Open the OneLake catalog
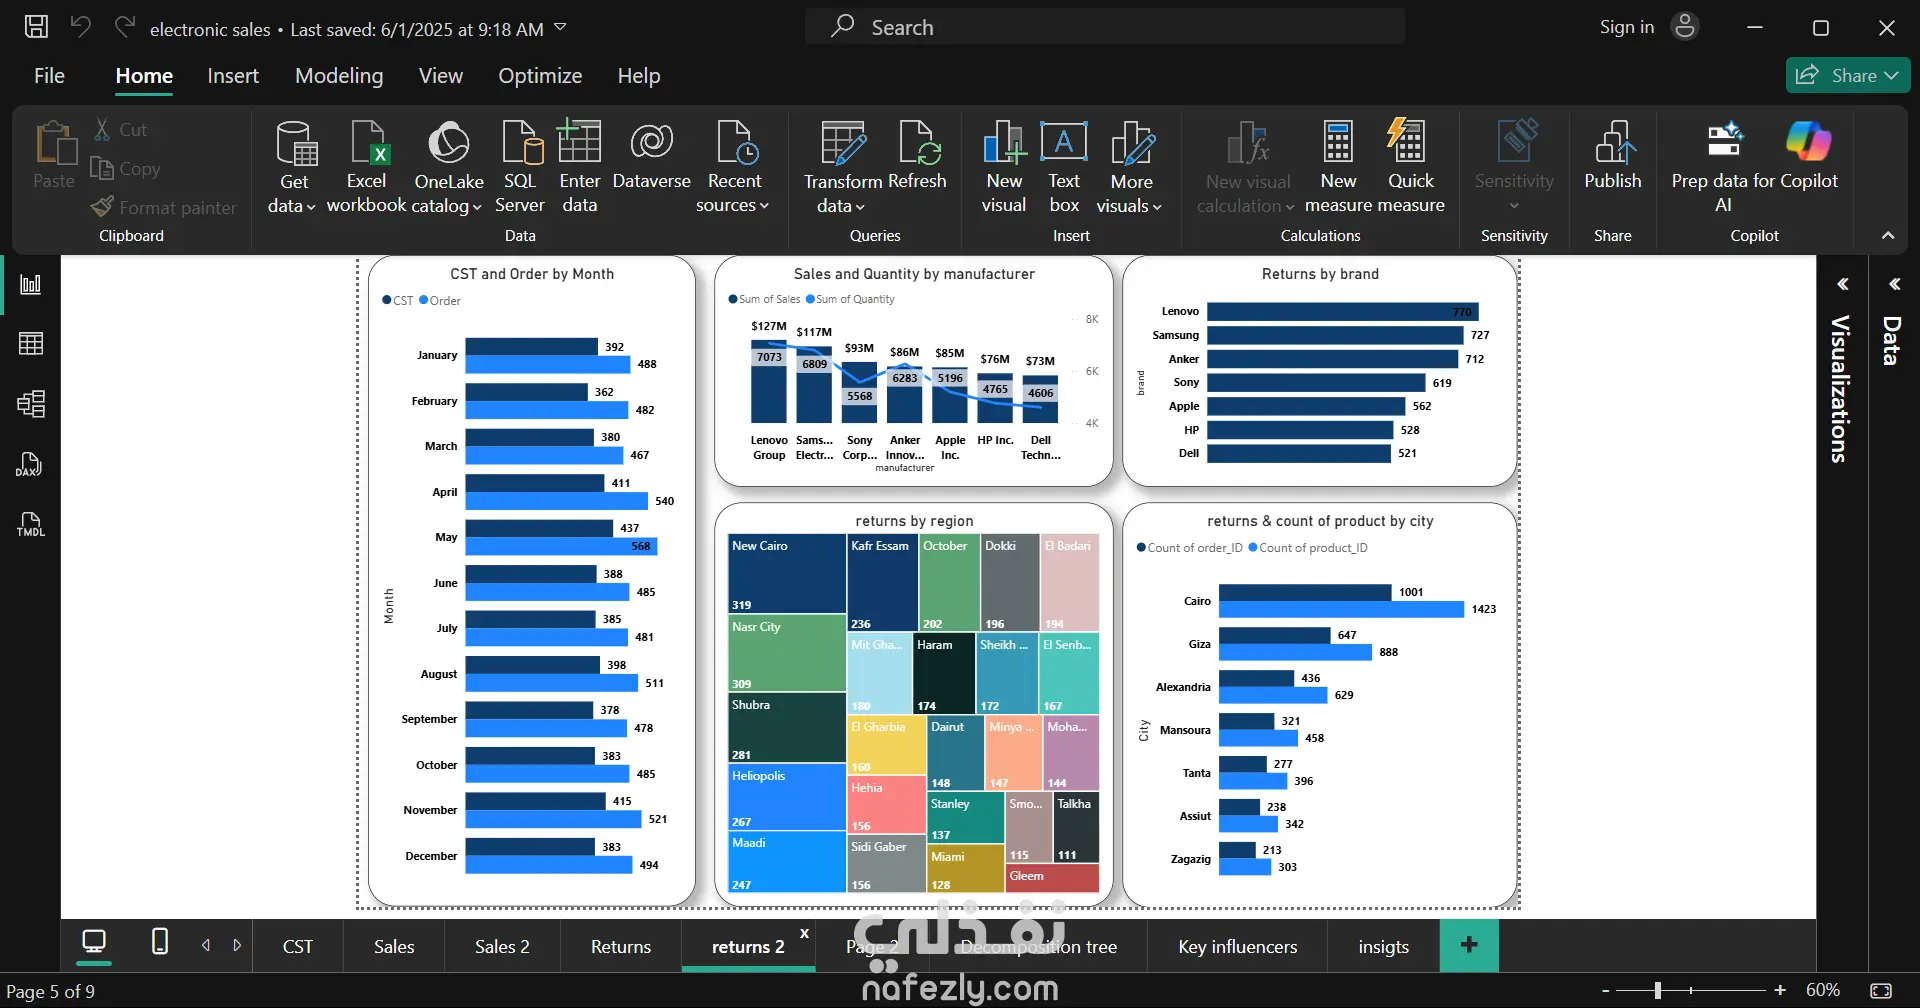The width and height of the screenshot is (1920, 1008). tap(449, 166)
